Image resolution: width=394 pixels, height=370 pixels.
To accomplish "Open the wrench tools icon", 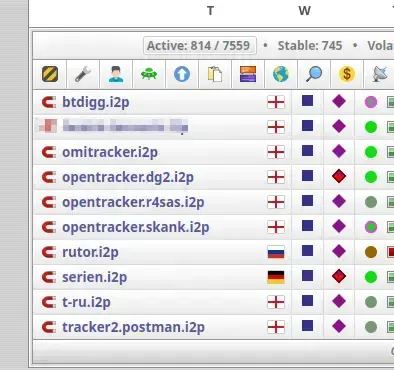I will point(83,74).
